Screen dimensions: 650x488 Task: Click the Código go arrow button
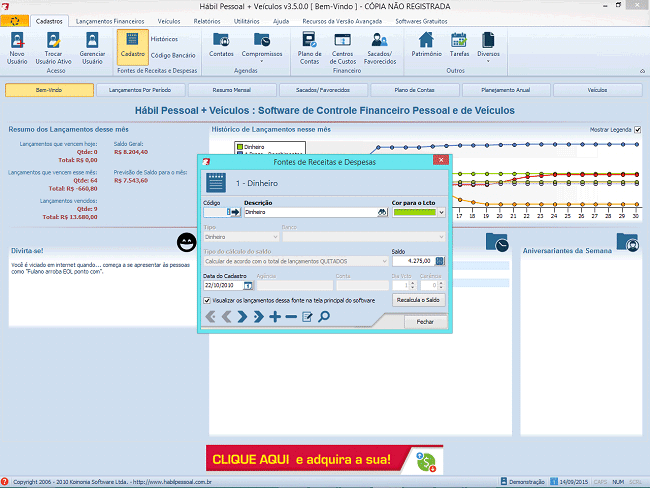click(x=235, y=212)
